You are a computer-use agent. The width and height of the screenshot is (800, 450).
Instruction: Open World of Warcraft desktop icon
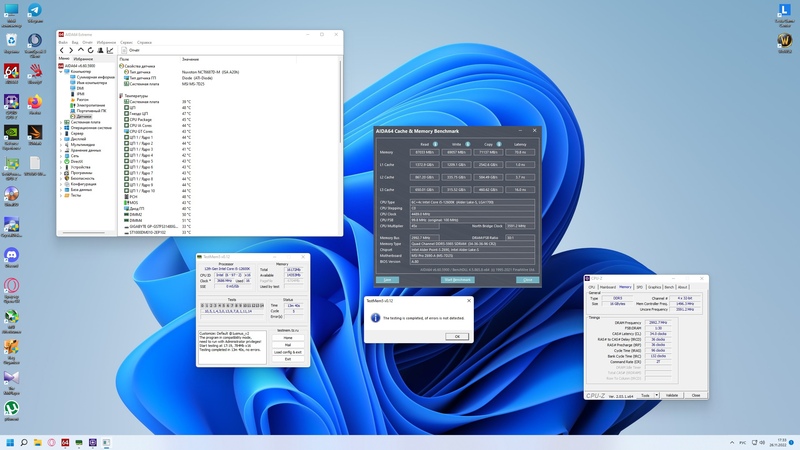[x=785, y=43]
